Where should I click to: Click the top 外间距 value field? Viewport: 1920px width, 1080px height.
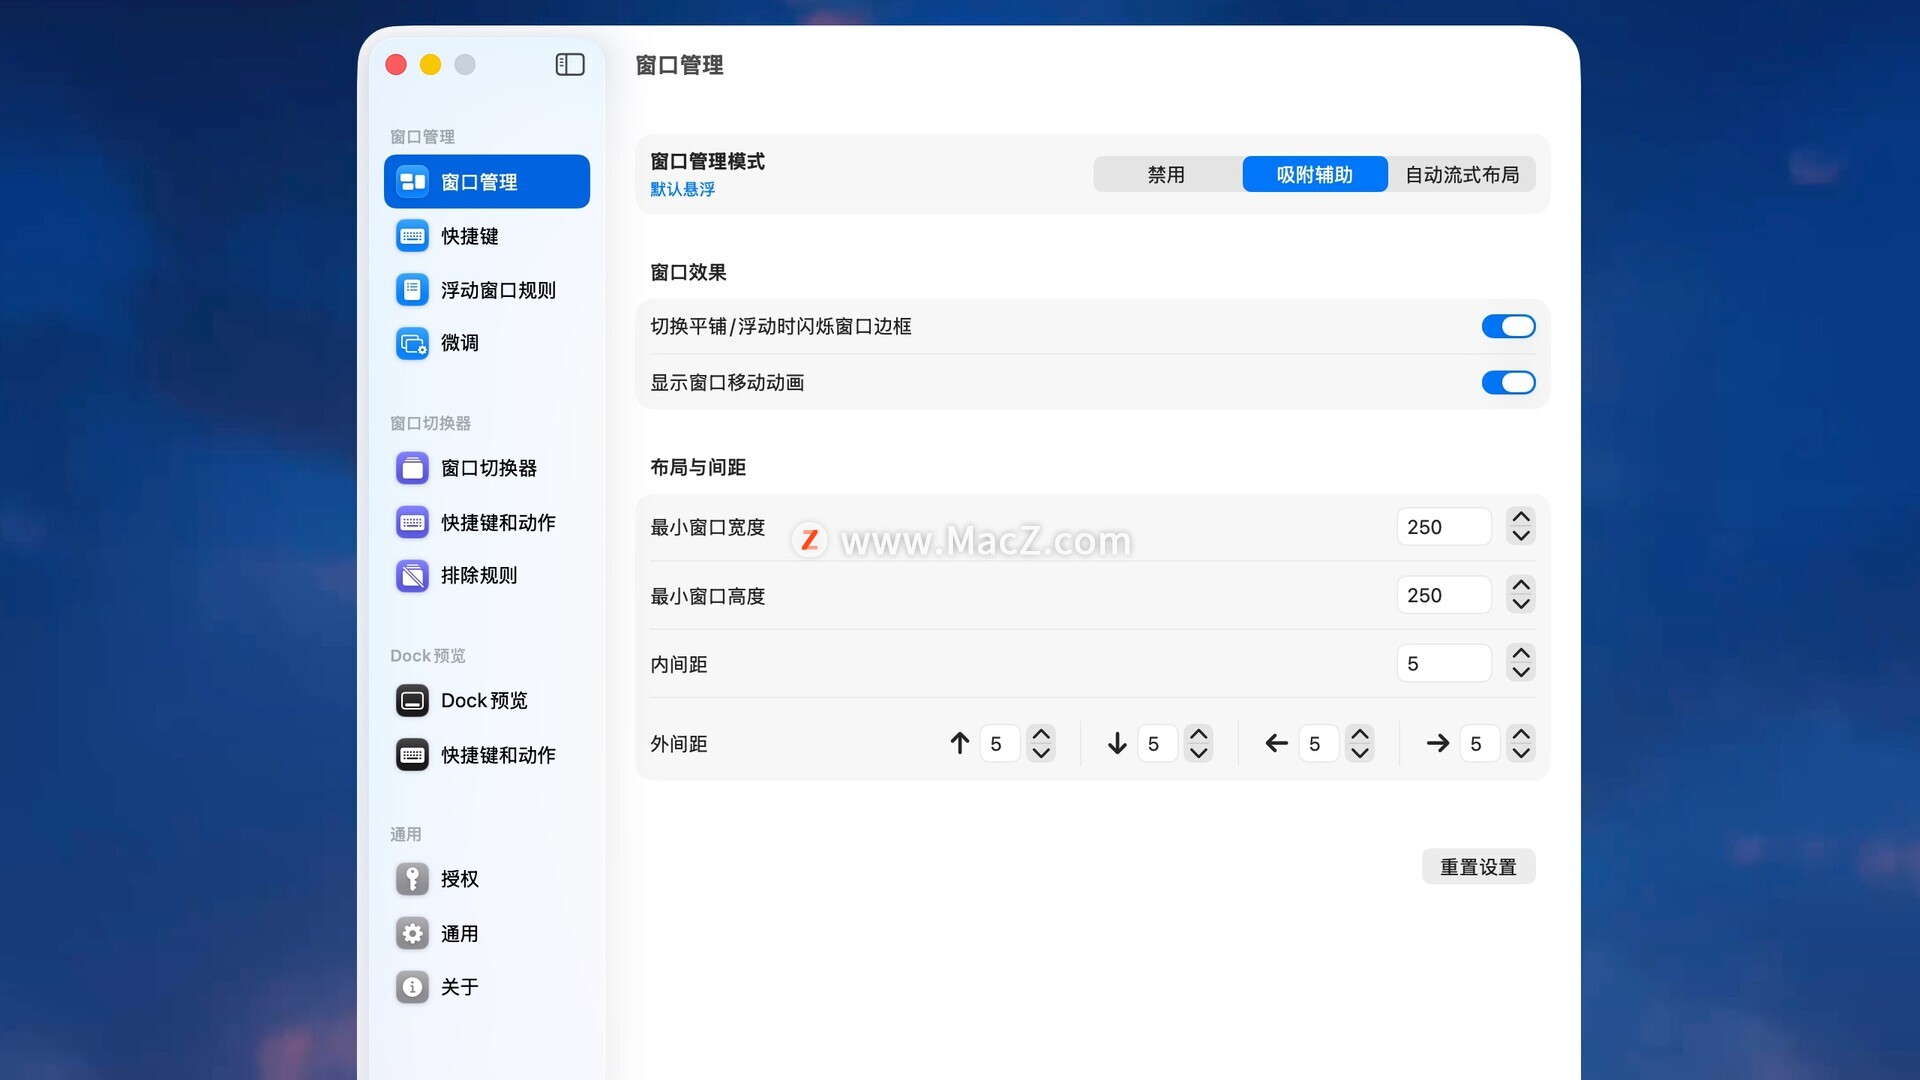click(x=999, y=743)
